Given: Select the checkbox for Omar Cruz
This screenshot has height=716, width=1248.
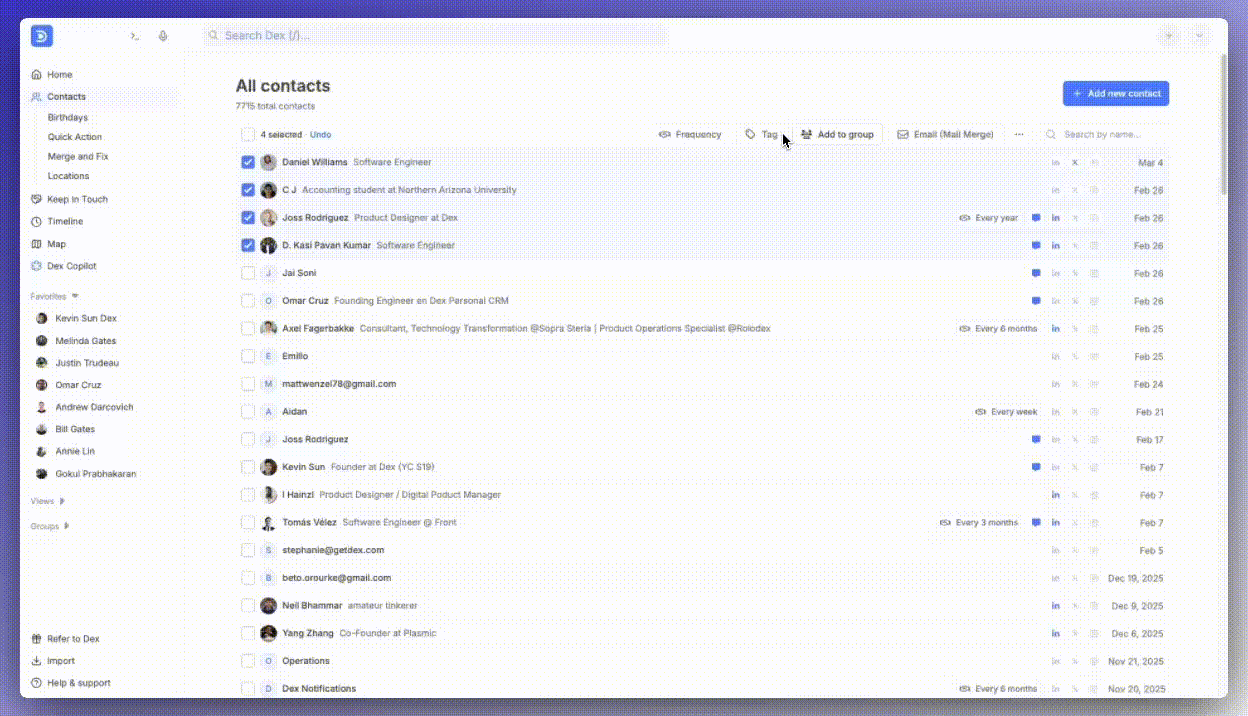Looking at the screenshot, I should pyautogui.click(x=247, y=300).
